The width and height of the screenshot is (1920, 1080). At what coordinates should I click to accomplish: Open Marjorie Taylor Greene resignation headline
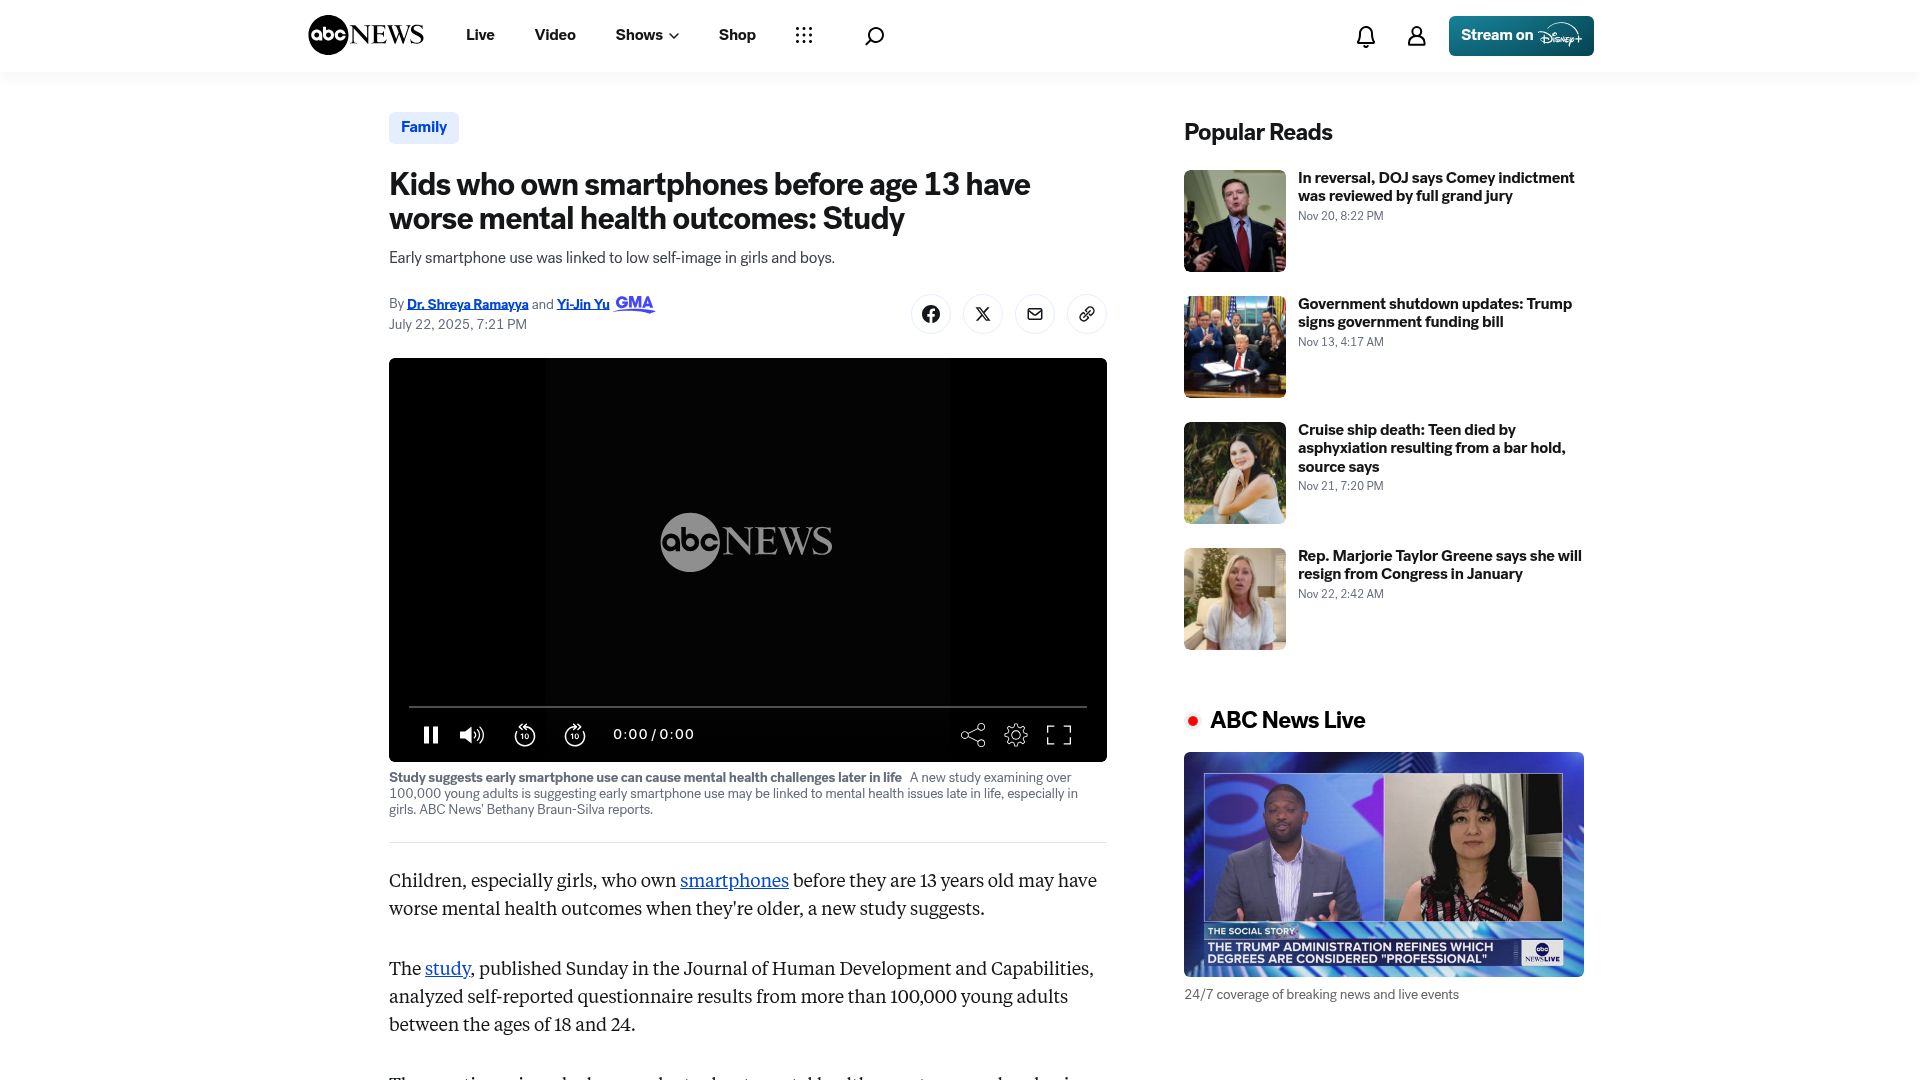pos(1440,565)
